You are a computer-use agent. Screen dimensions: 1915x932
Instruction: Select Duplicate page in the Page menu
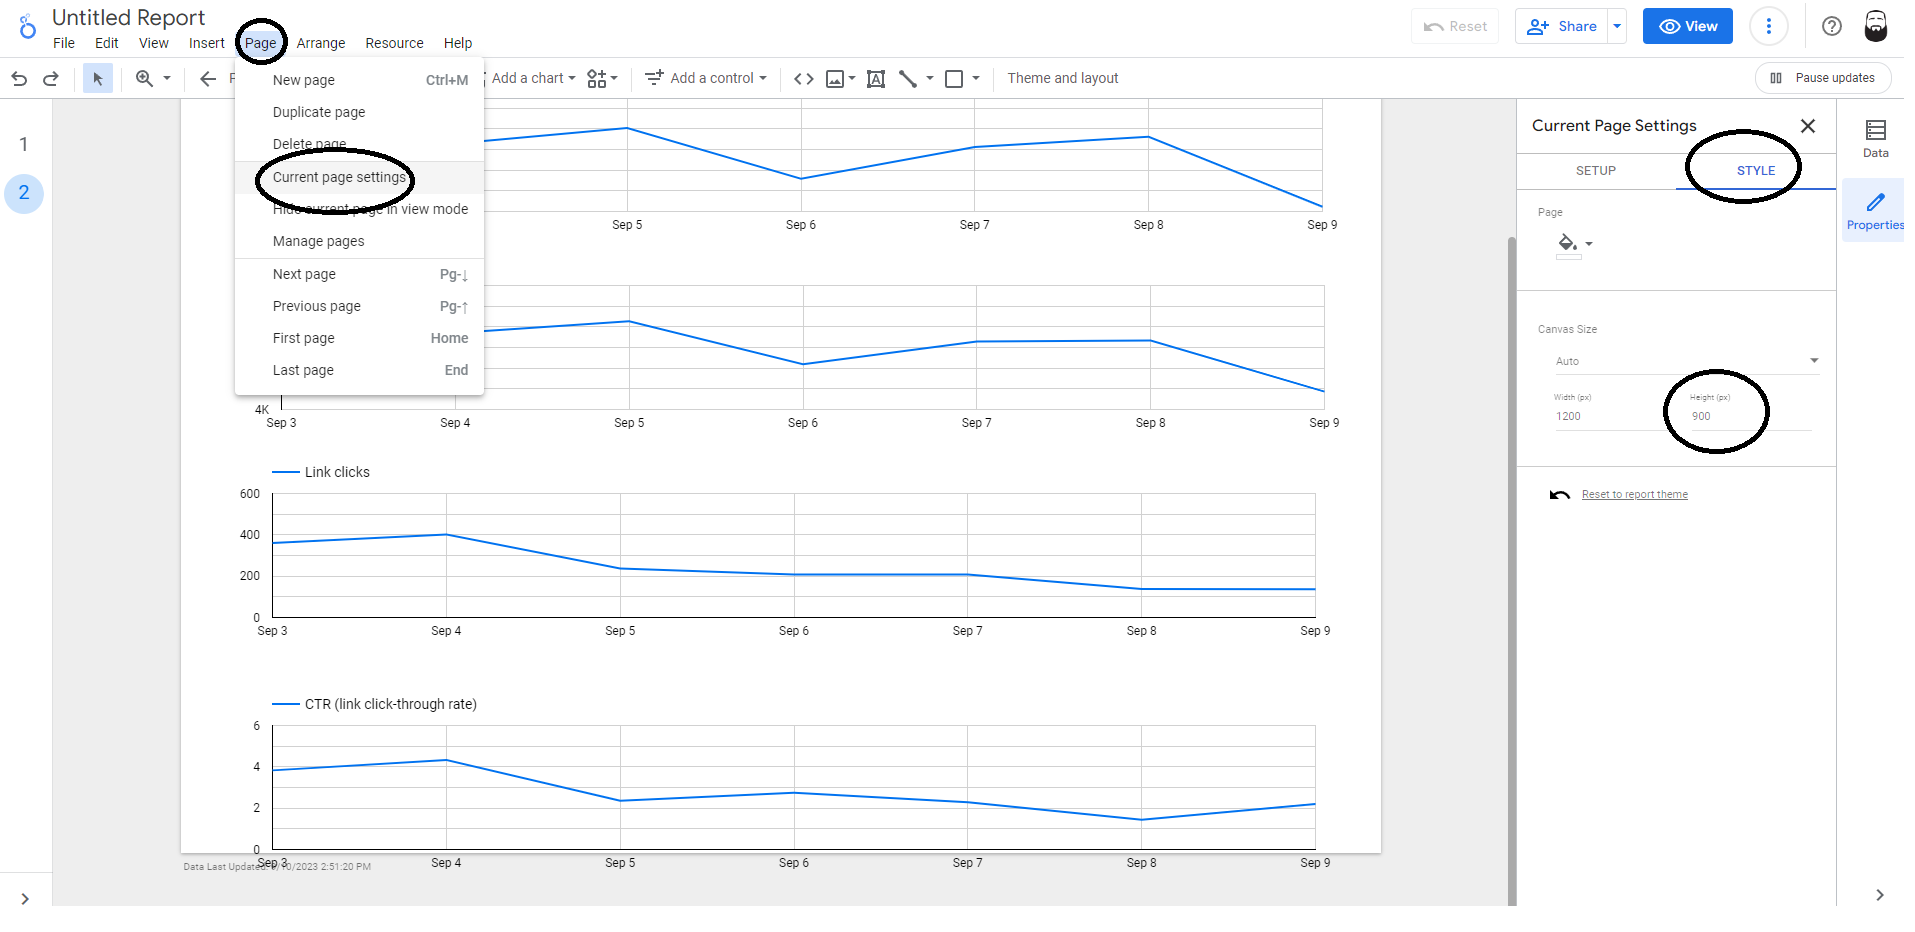(x=319, y=112)
